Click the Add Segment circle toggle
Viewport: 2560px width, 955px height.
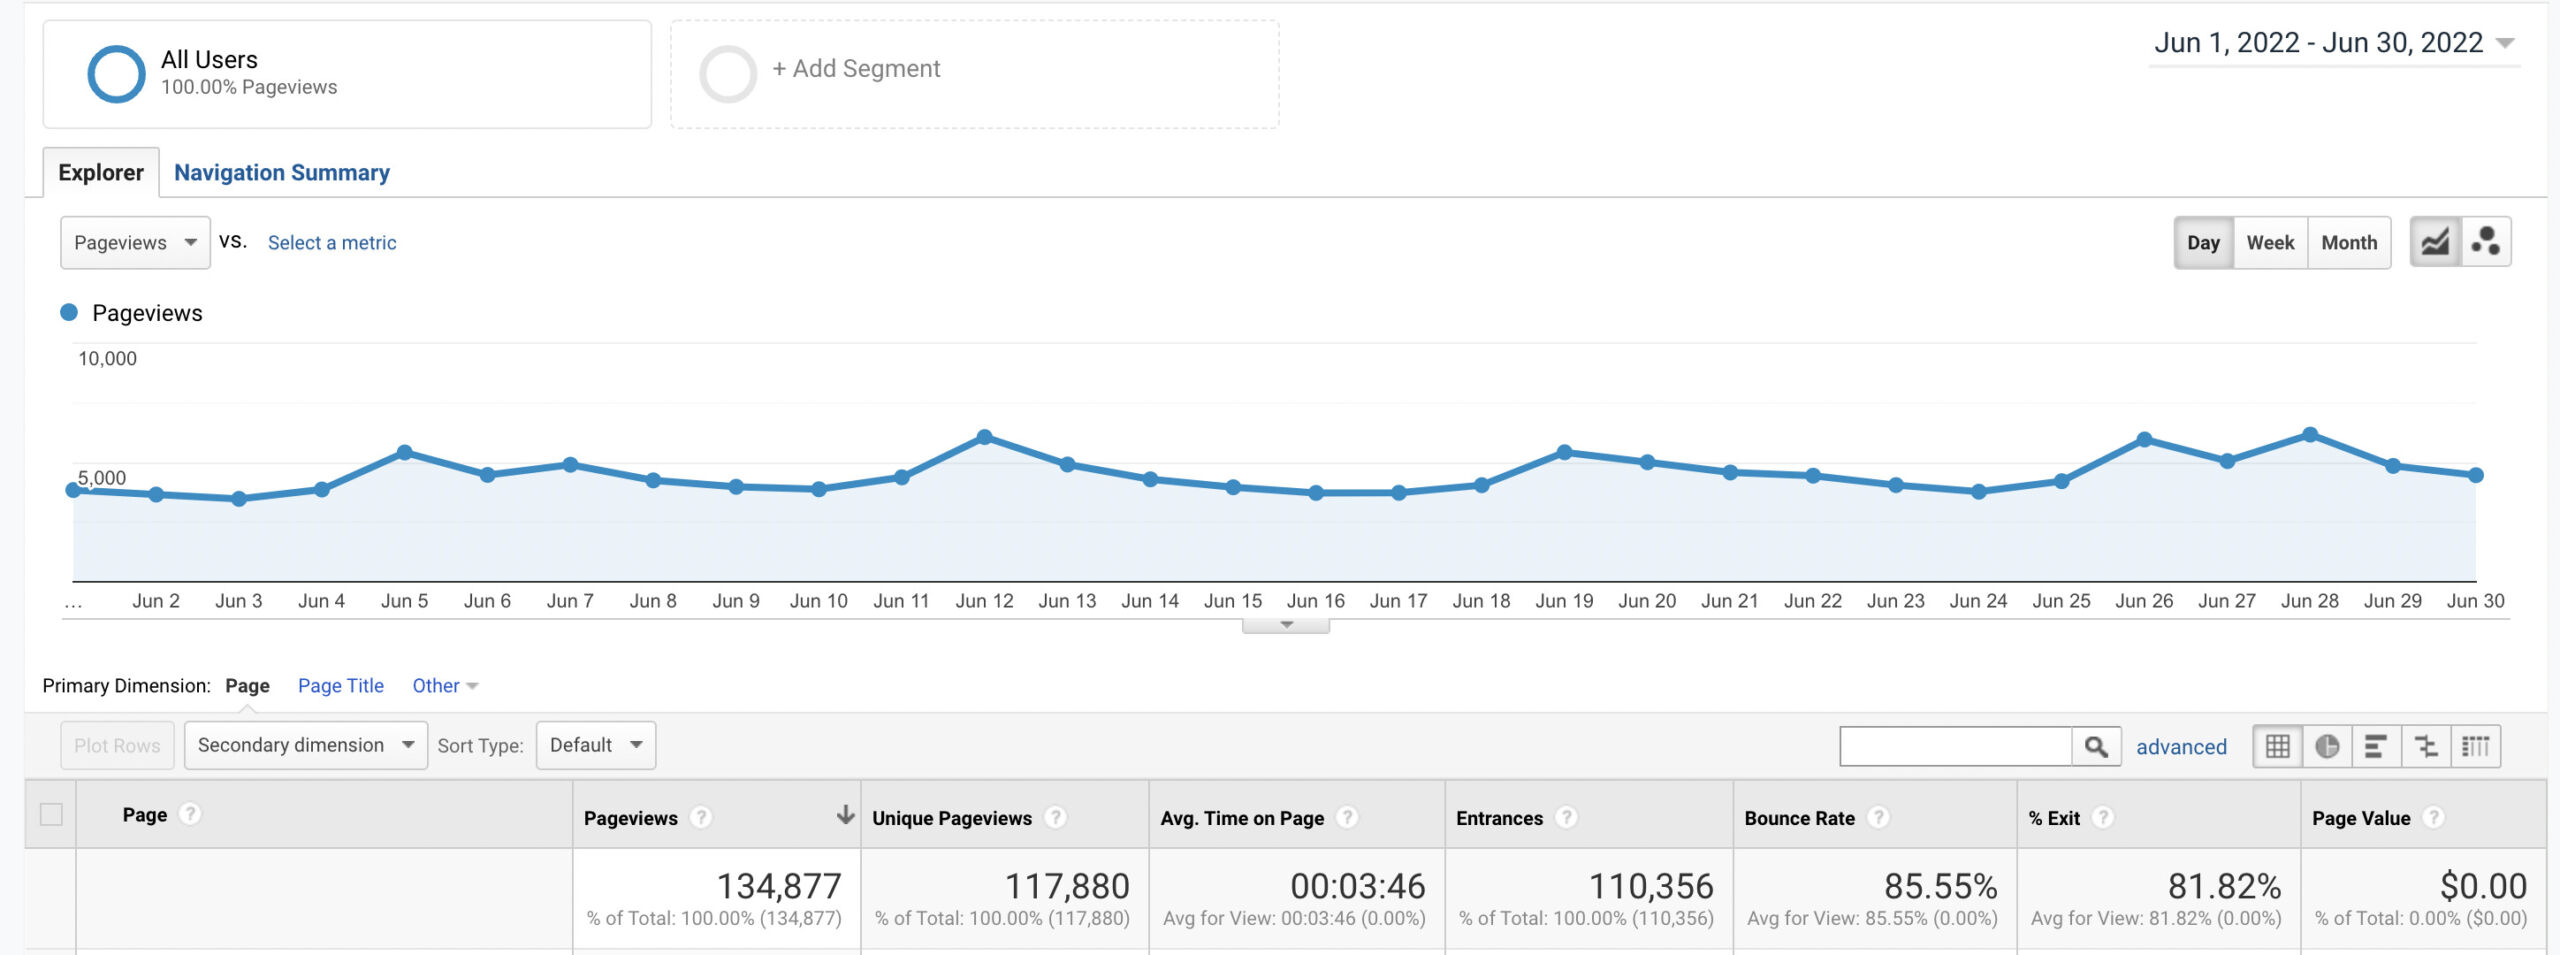(x=727, y=73)
